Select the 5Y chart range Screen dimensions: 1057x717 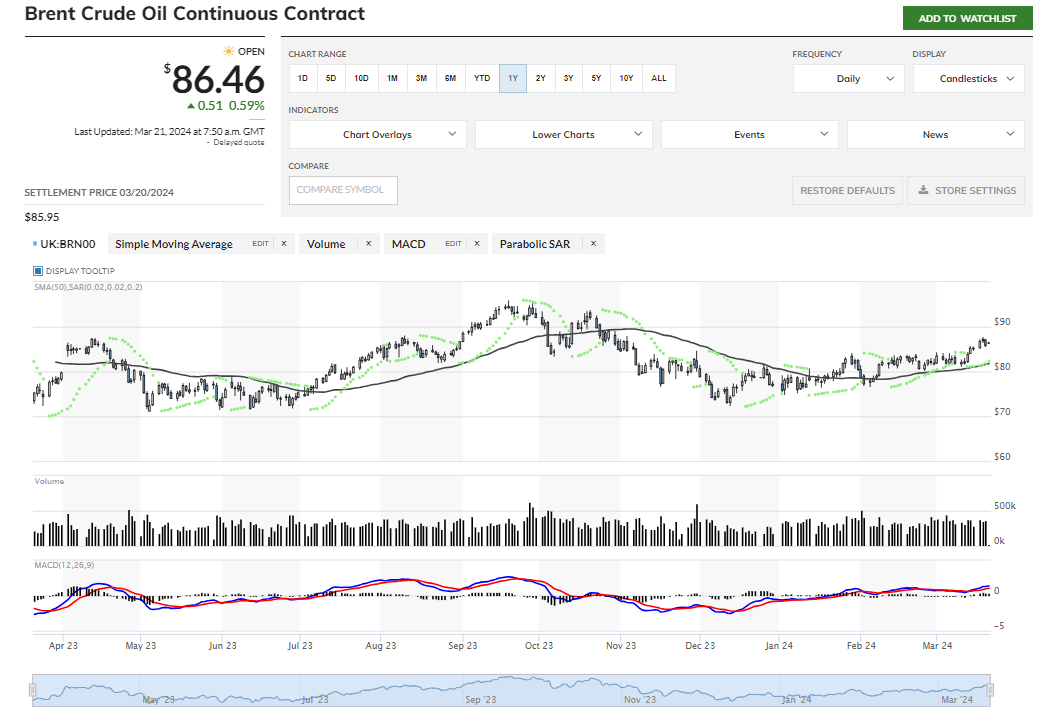click(x=596, y=78)
